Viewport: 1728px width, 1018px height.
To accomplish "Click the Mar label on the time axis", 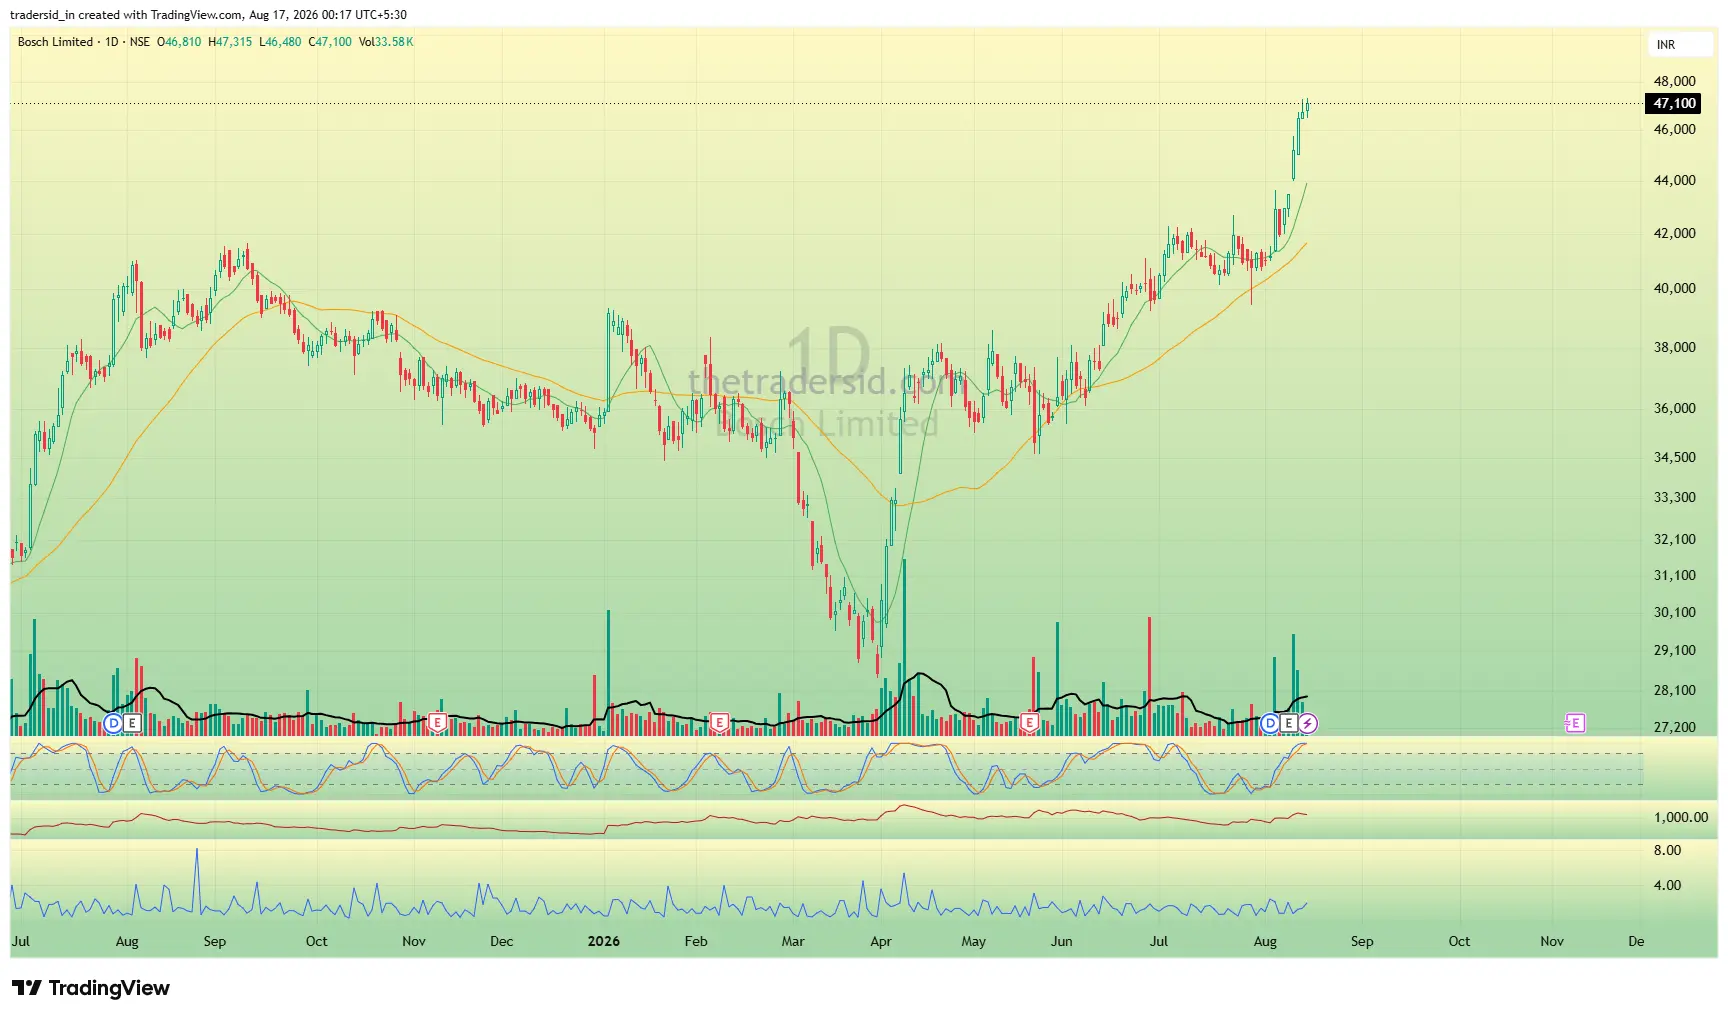I will (x=793, y=941).
